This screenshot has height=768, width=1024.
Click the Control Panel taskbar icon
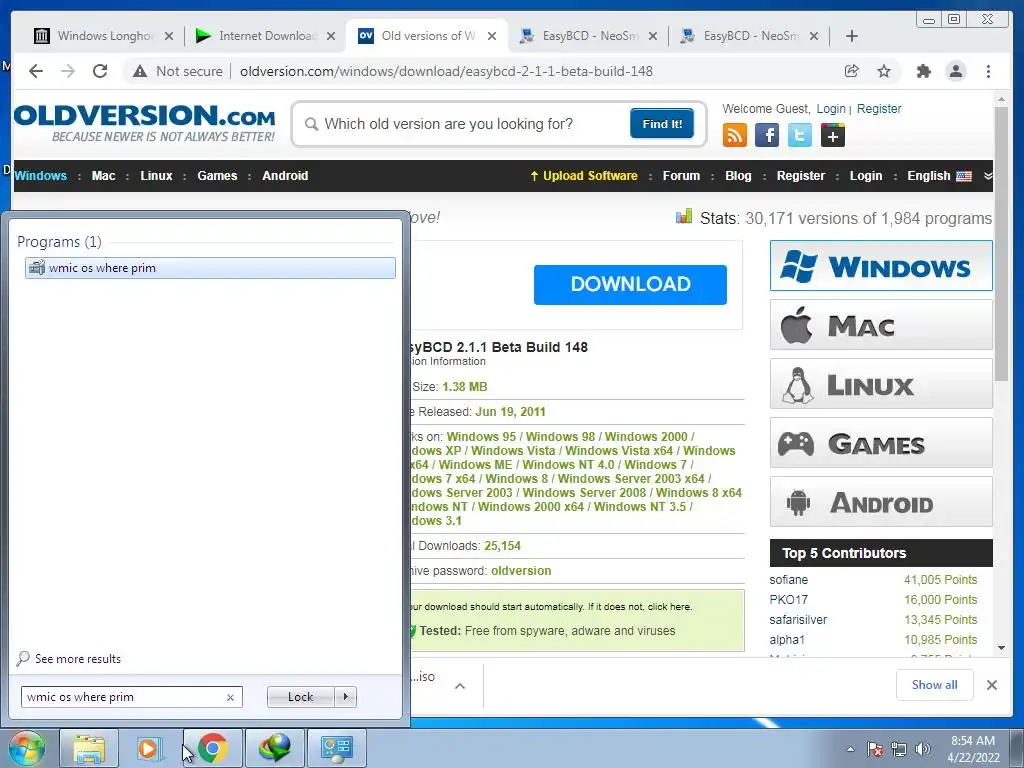point(336,748)
